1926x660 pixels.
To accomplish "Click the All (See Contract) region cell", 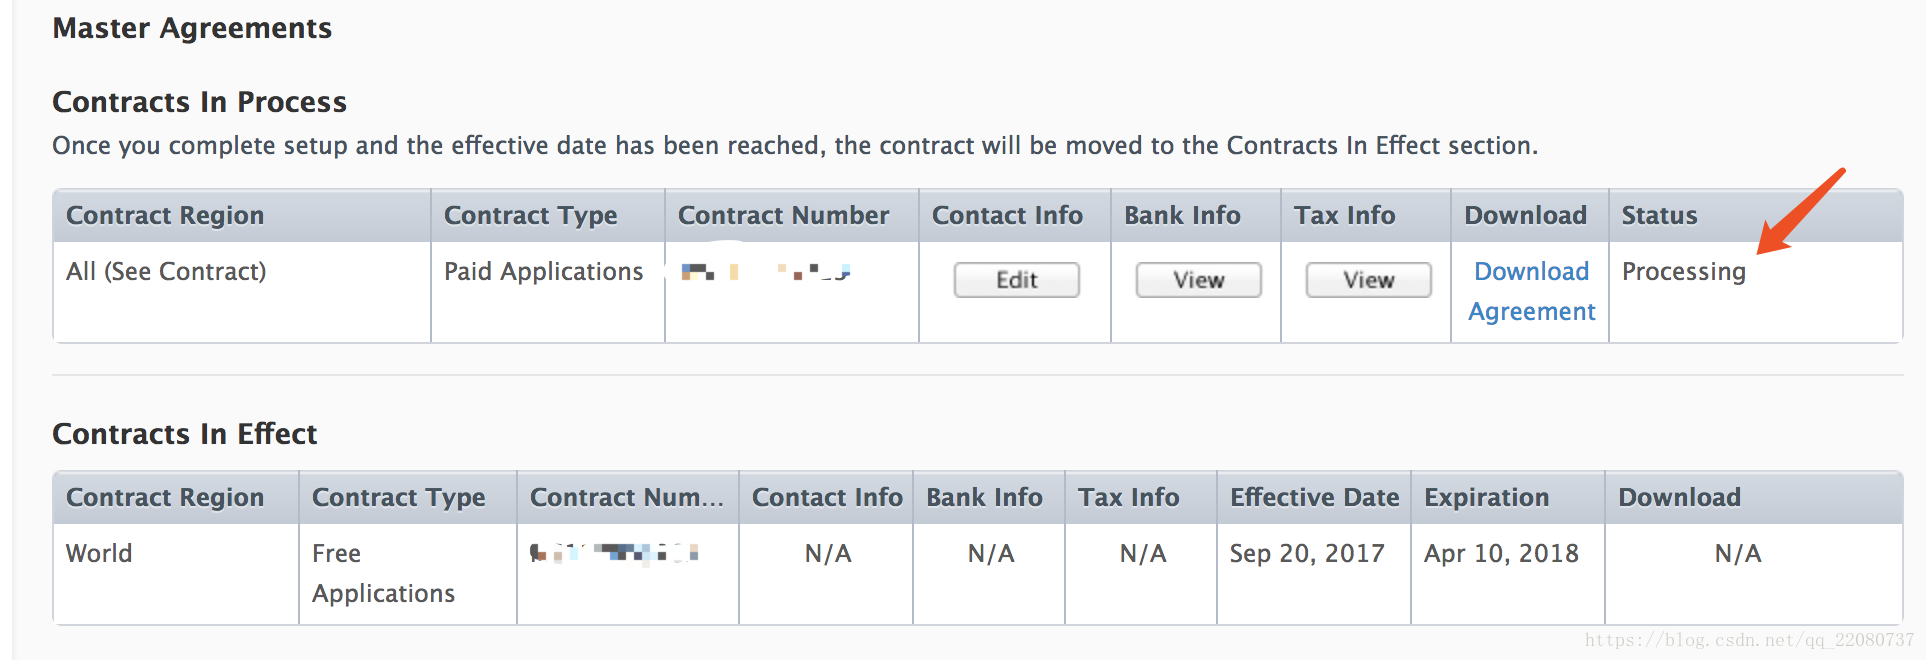I will click(166, 272).
